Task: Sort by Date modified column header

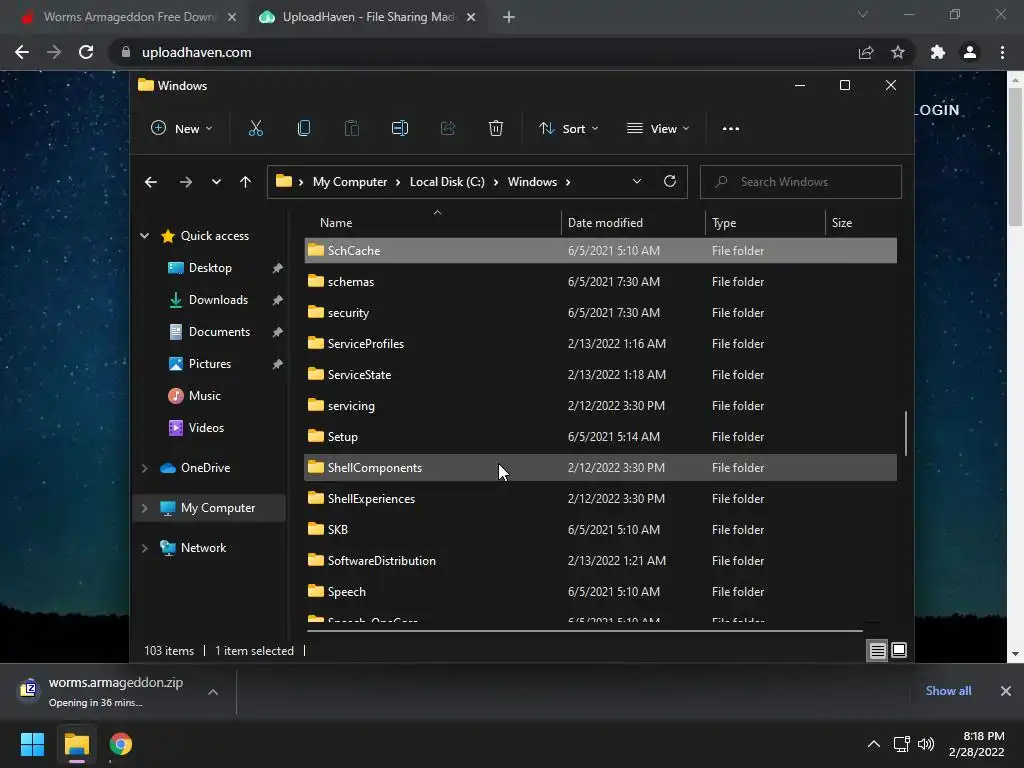Action: tap(633, 223)
